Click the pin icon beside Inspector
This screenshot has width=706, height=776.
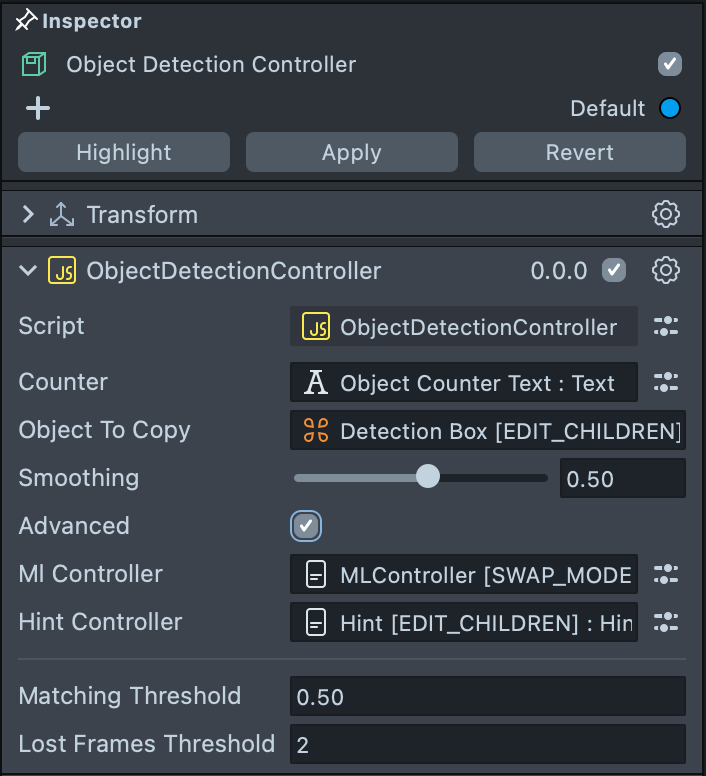[27, 20]
